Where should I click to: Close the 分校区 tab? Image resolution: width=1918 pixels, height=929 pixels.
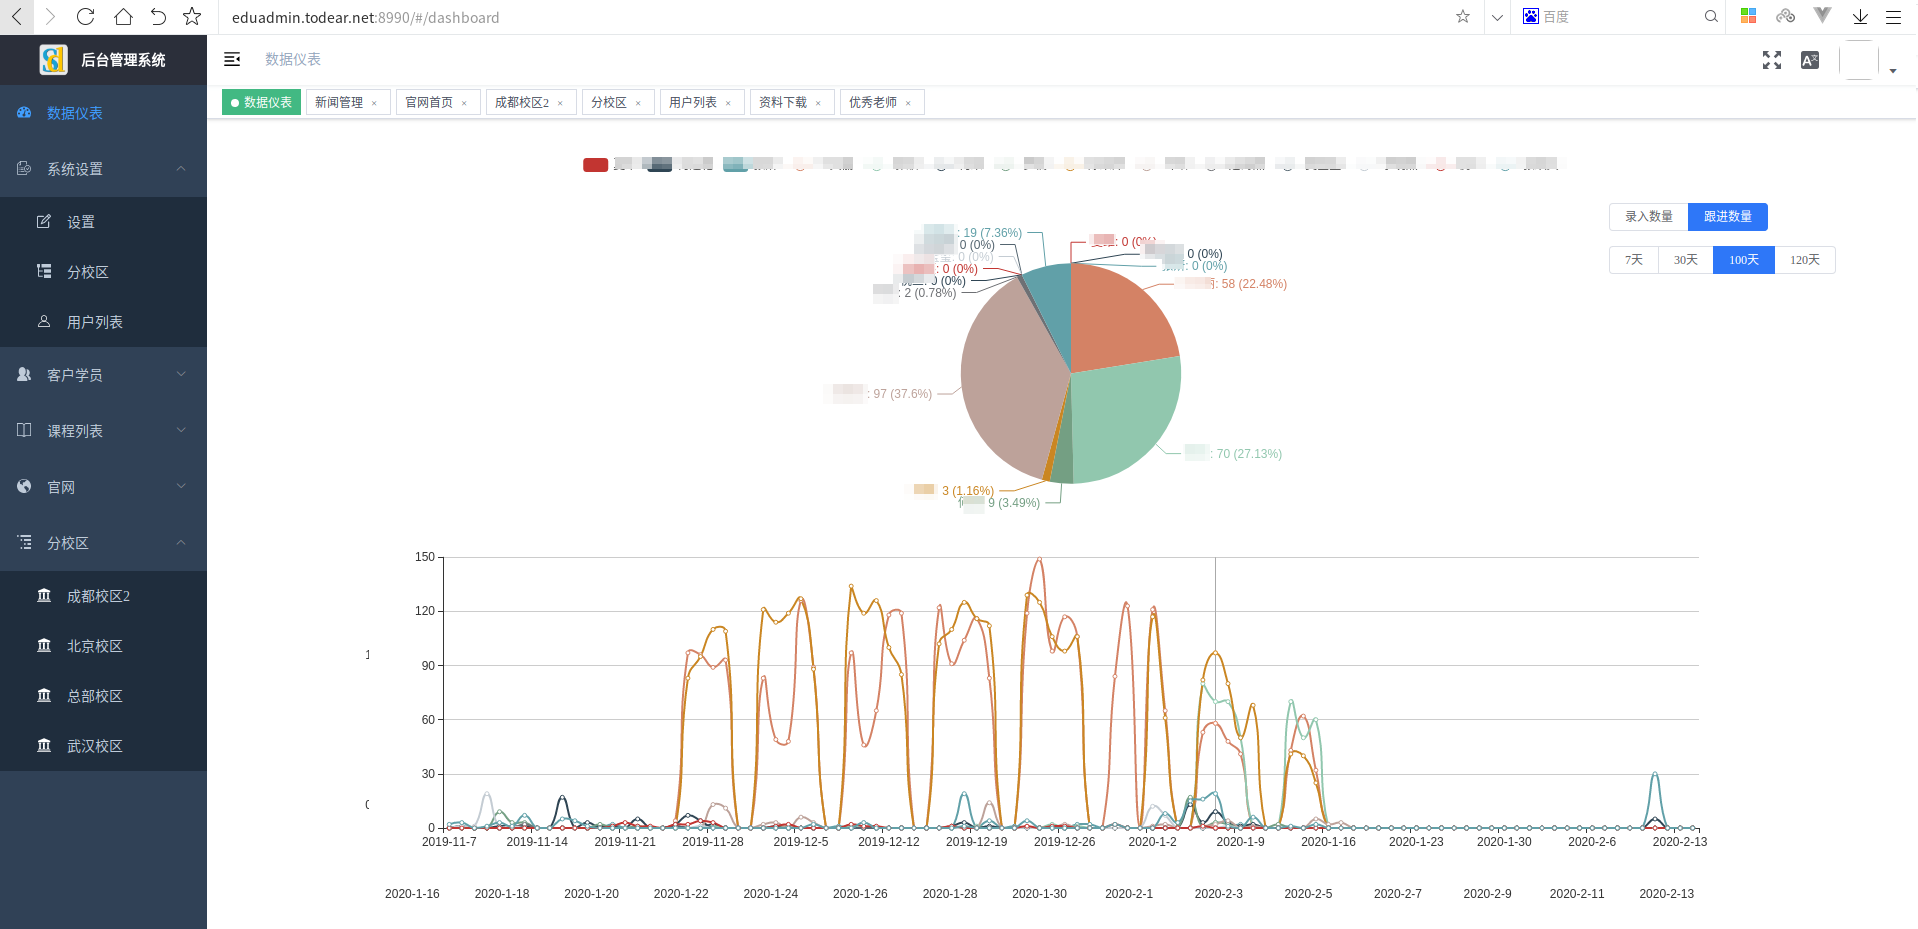point(638,103)
